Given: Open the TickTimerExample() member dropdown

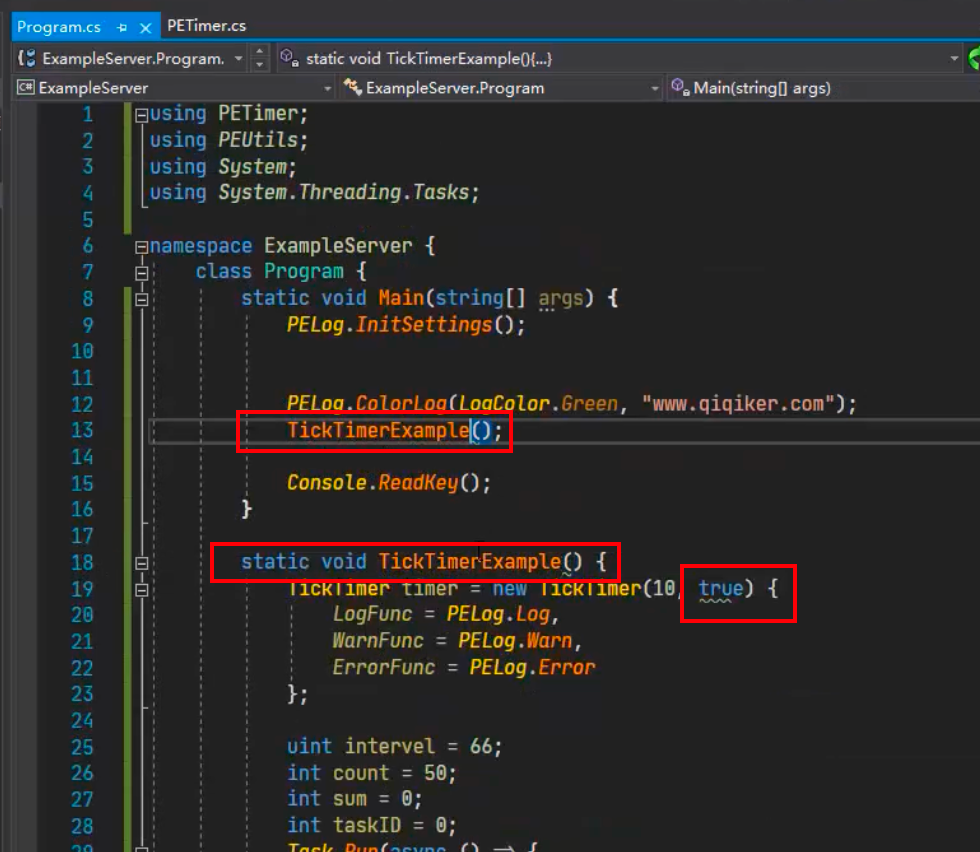Looking at the screenshot, I should tap(954, 59).
